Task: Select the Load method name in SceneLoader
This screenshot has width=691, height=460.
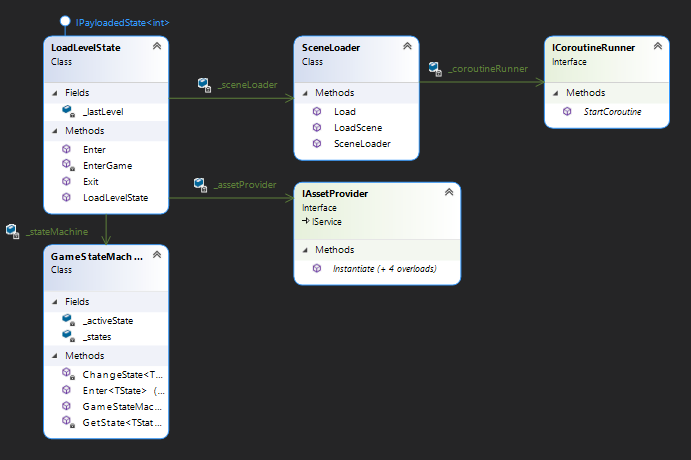Action: pos(345,112)
